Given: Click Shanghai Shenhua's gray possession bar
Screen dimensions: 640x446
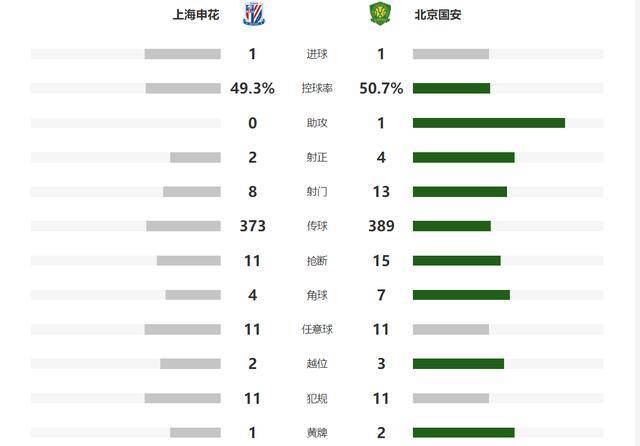Looking at the screenshot, I should tap(182, 88).
